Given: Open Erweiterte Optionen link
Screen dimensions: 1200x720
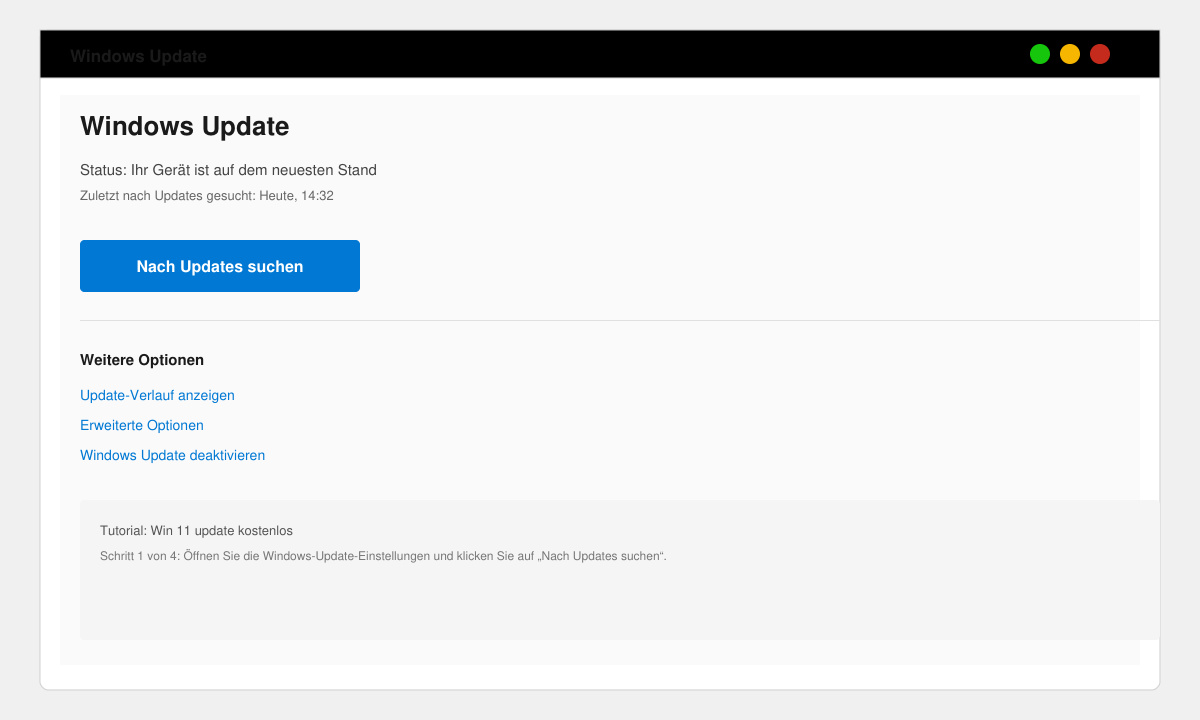Looking at the screenshot, I should pyautogui.click(x=142, y=425).
